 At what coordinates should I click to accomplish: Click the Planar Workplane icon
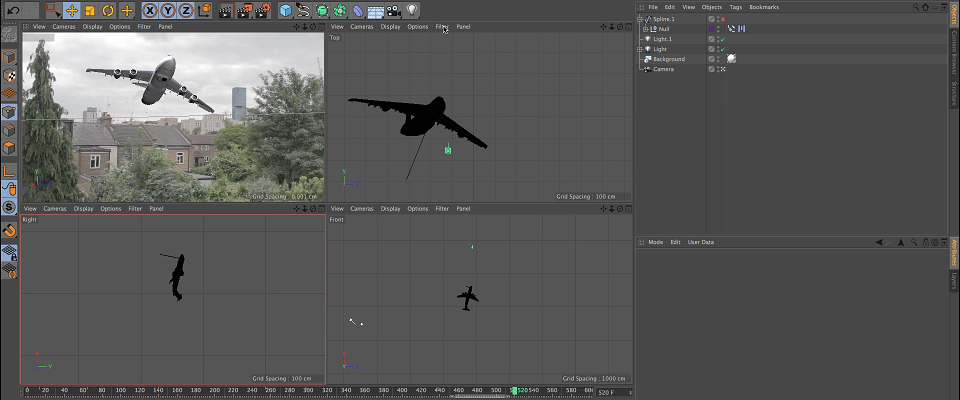tap(9, 270)
